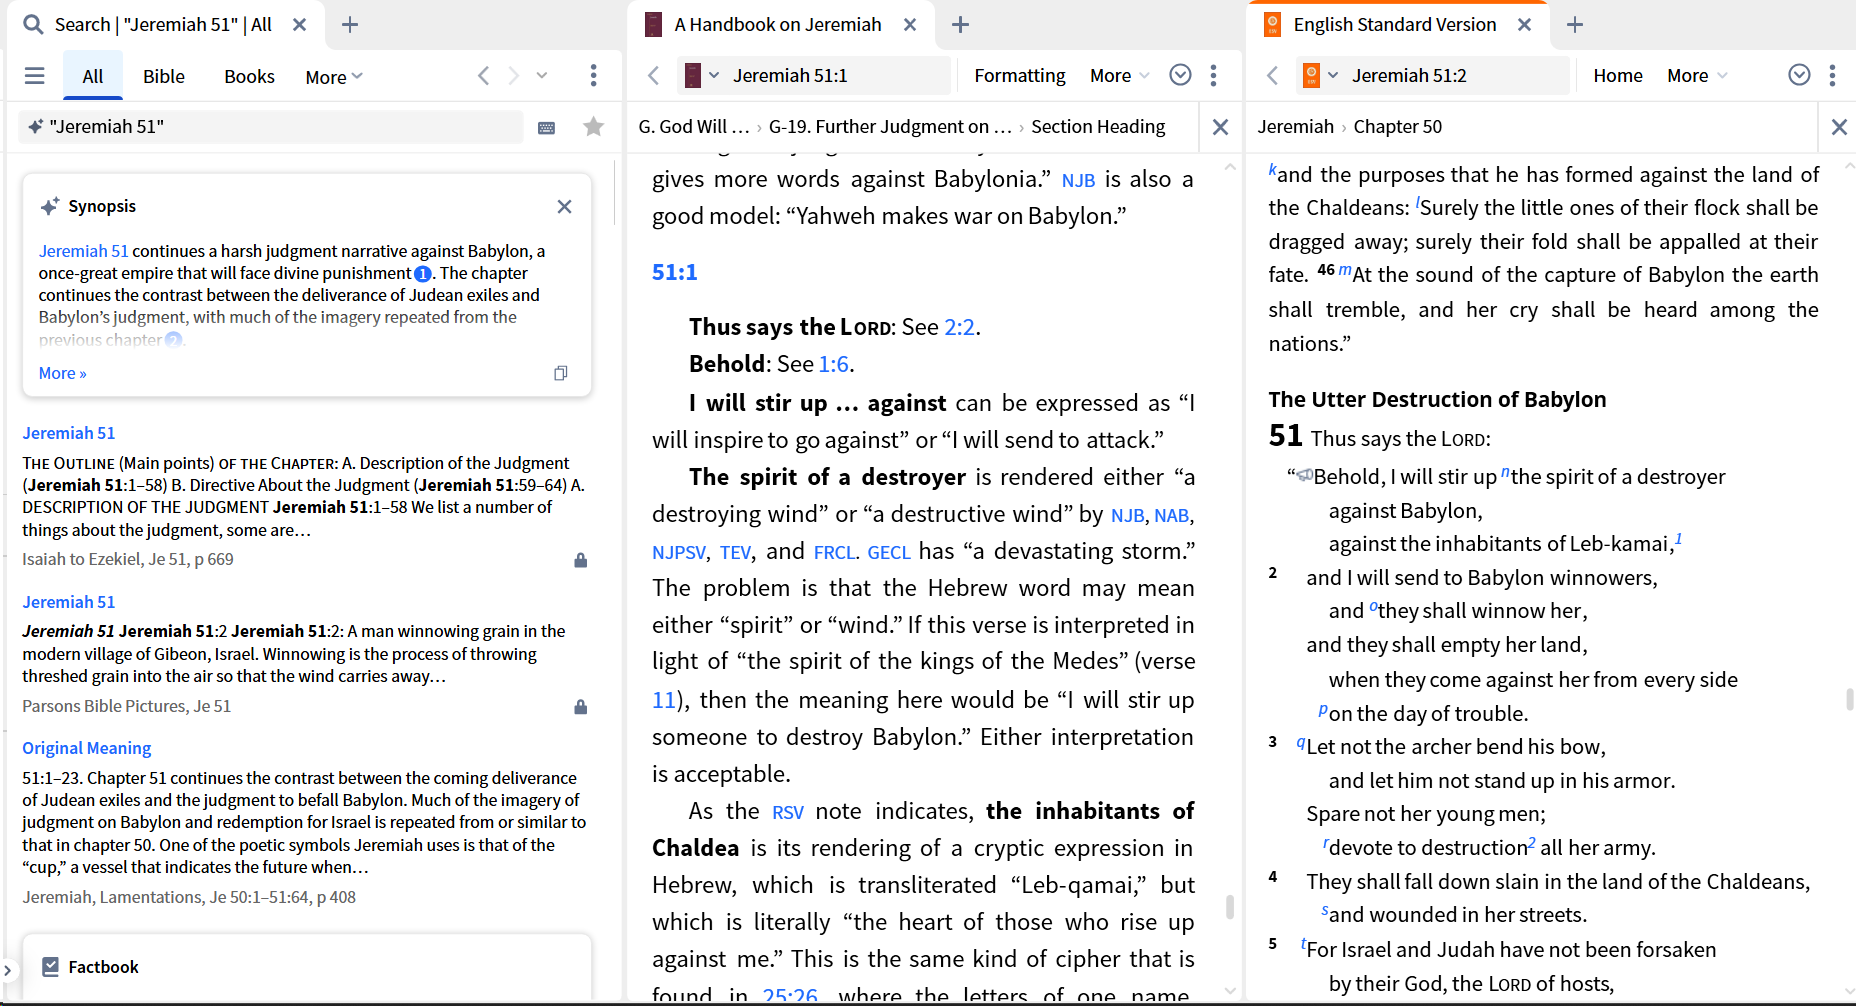Close the A Handbook on Jeremiah tab

tap(910, 25)
